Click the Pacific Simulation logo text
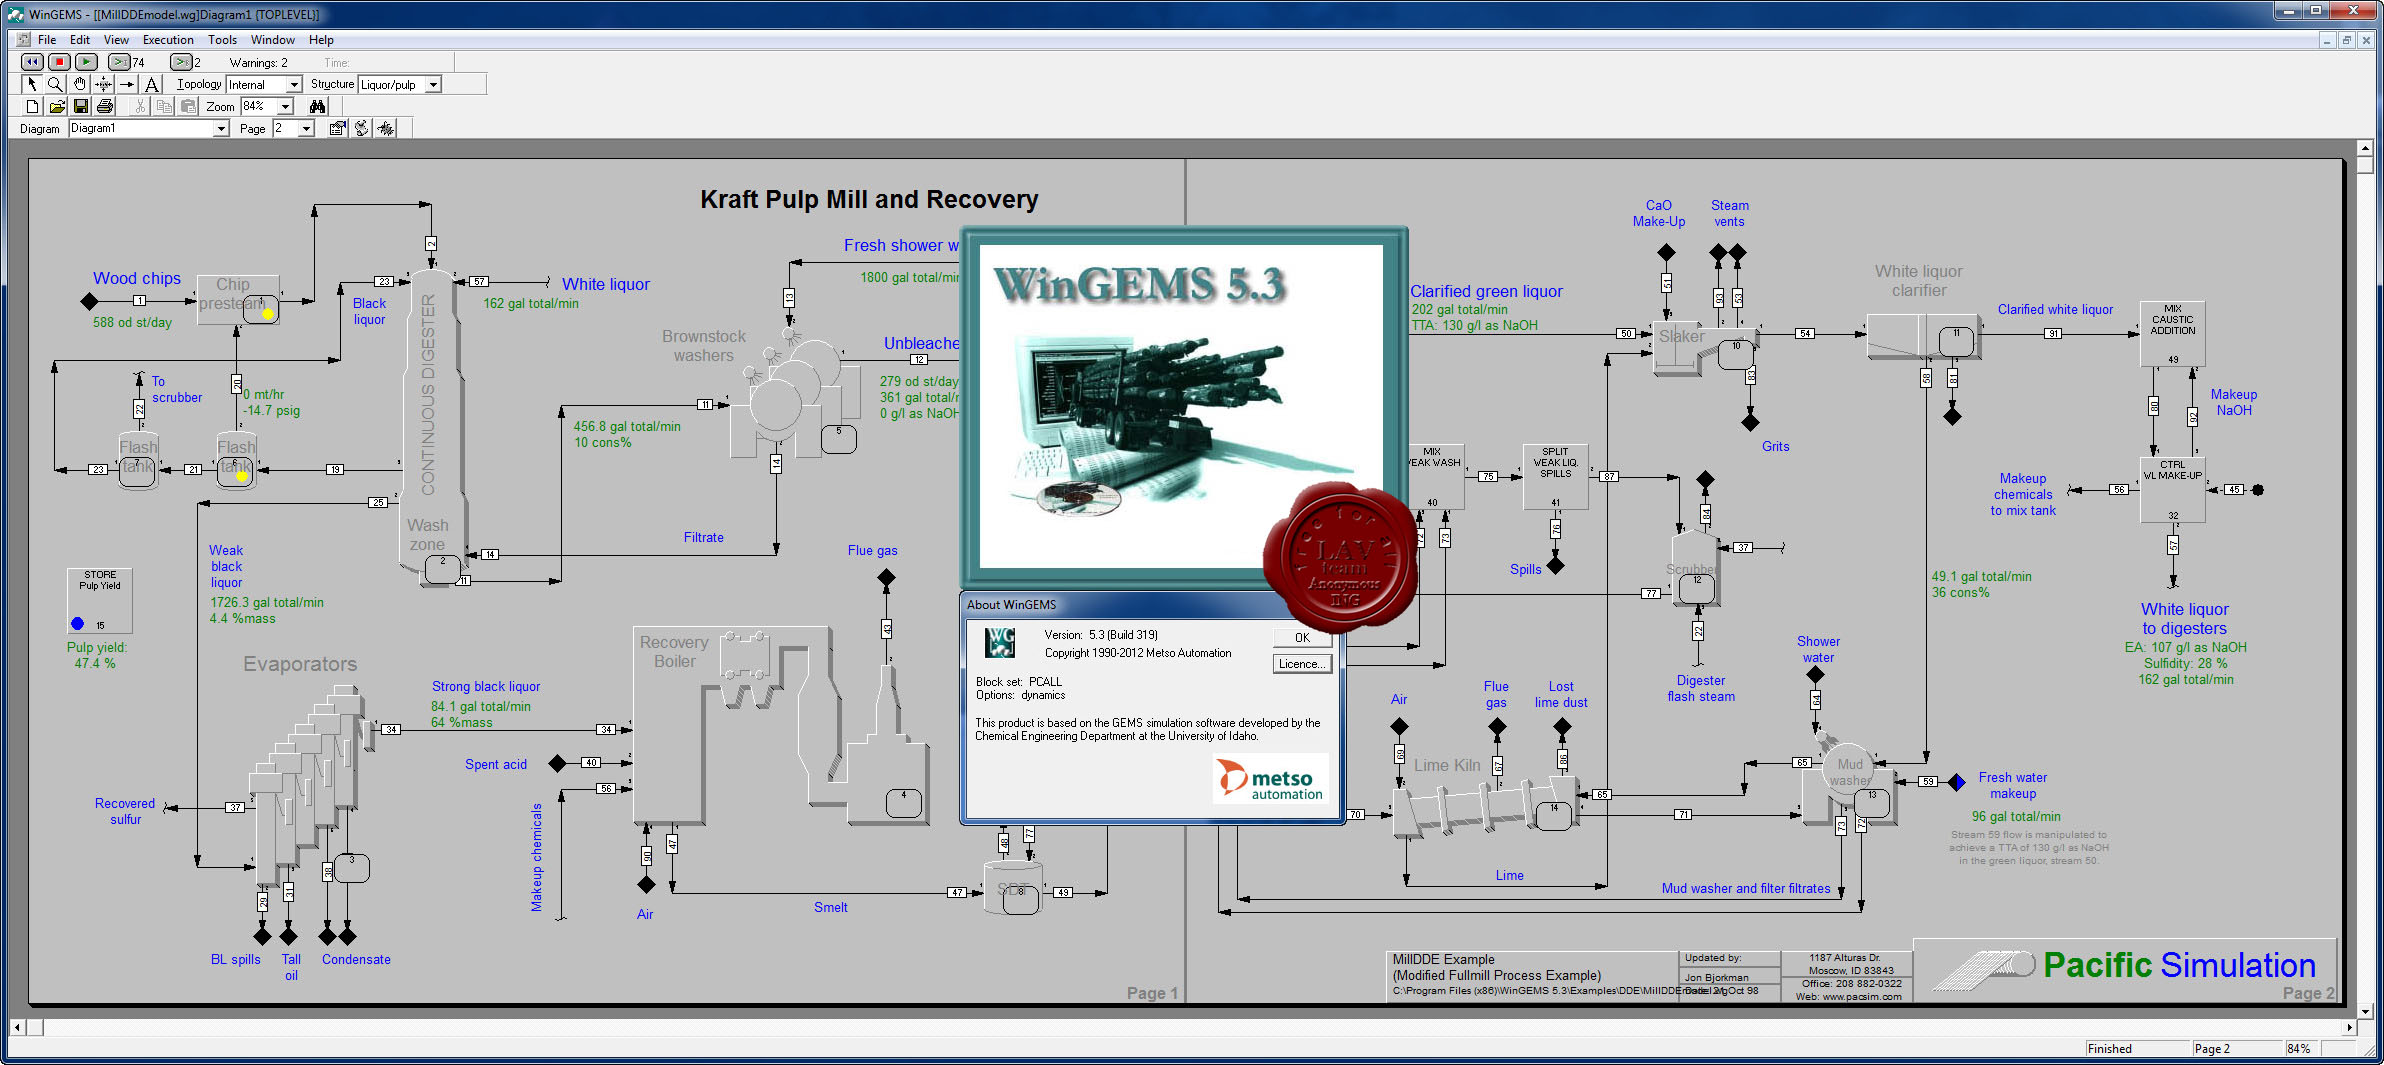This screenshot has height=1065, width=2384. click(x=2179, y=965)
